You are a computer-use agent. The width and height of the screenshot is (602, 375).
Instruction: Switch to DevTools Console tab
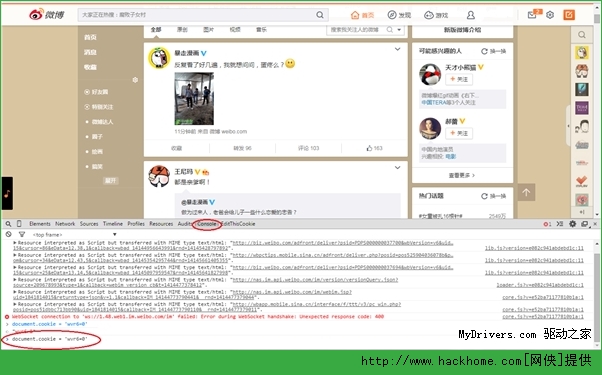pyautogui.click(x=207, y=224)
